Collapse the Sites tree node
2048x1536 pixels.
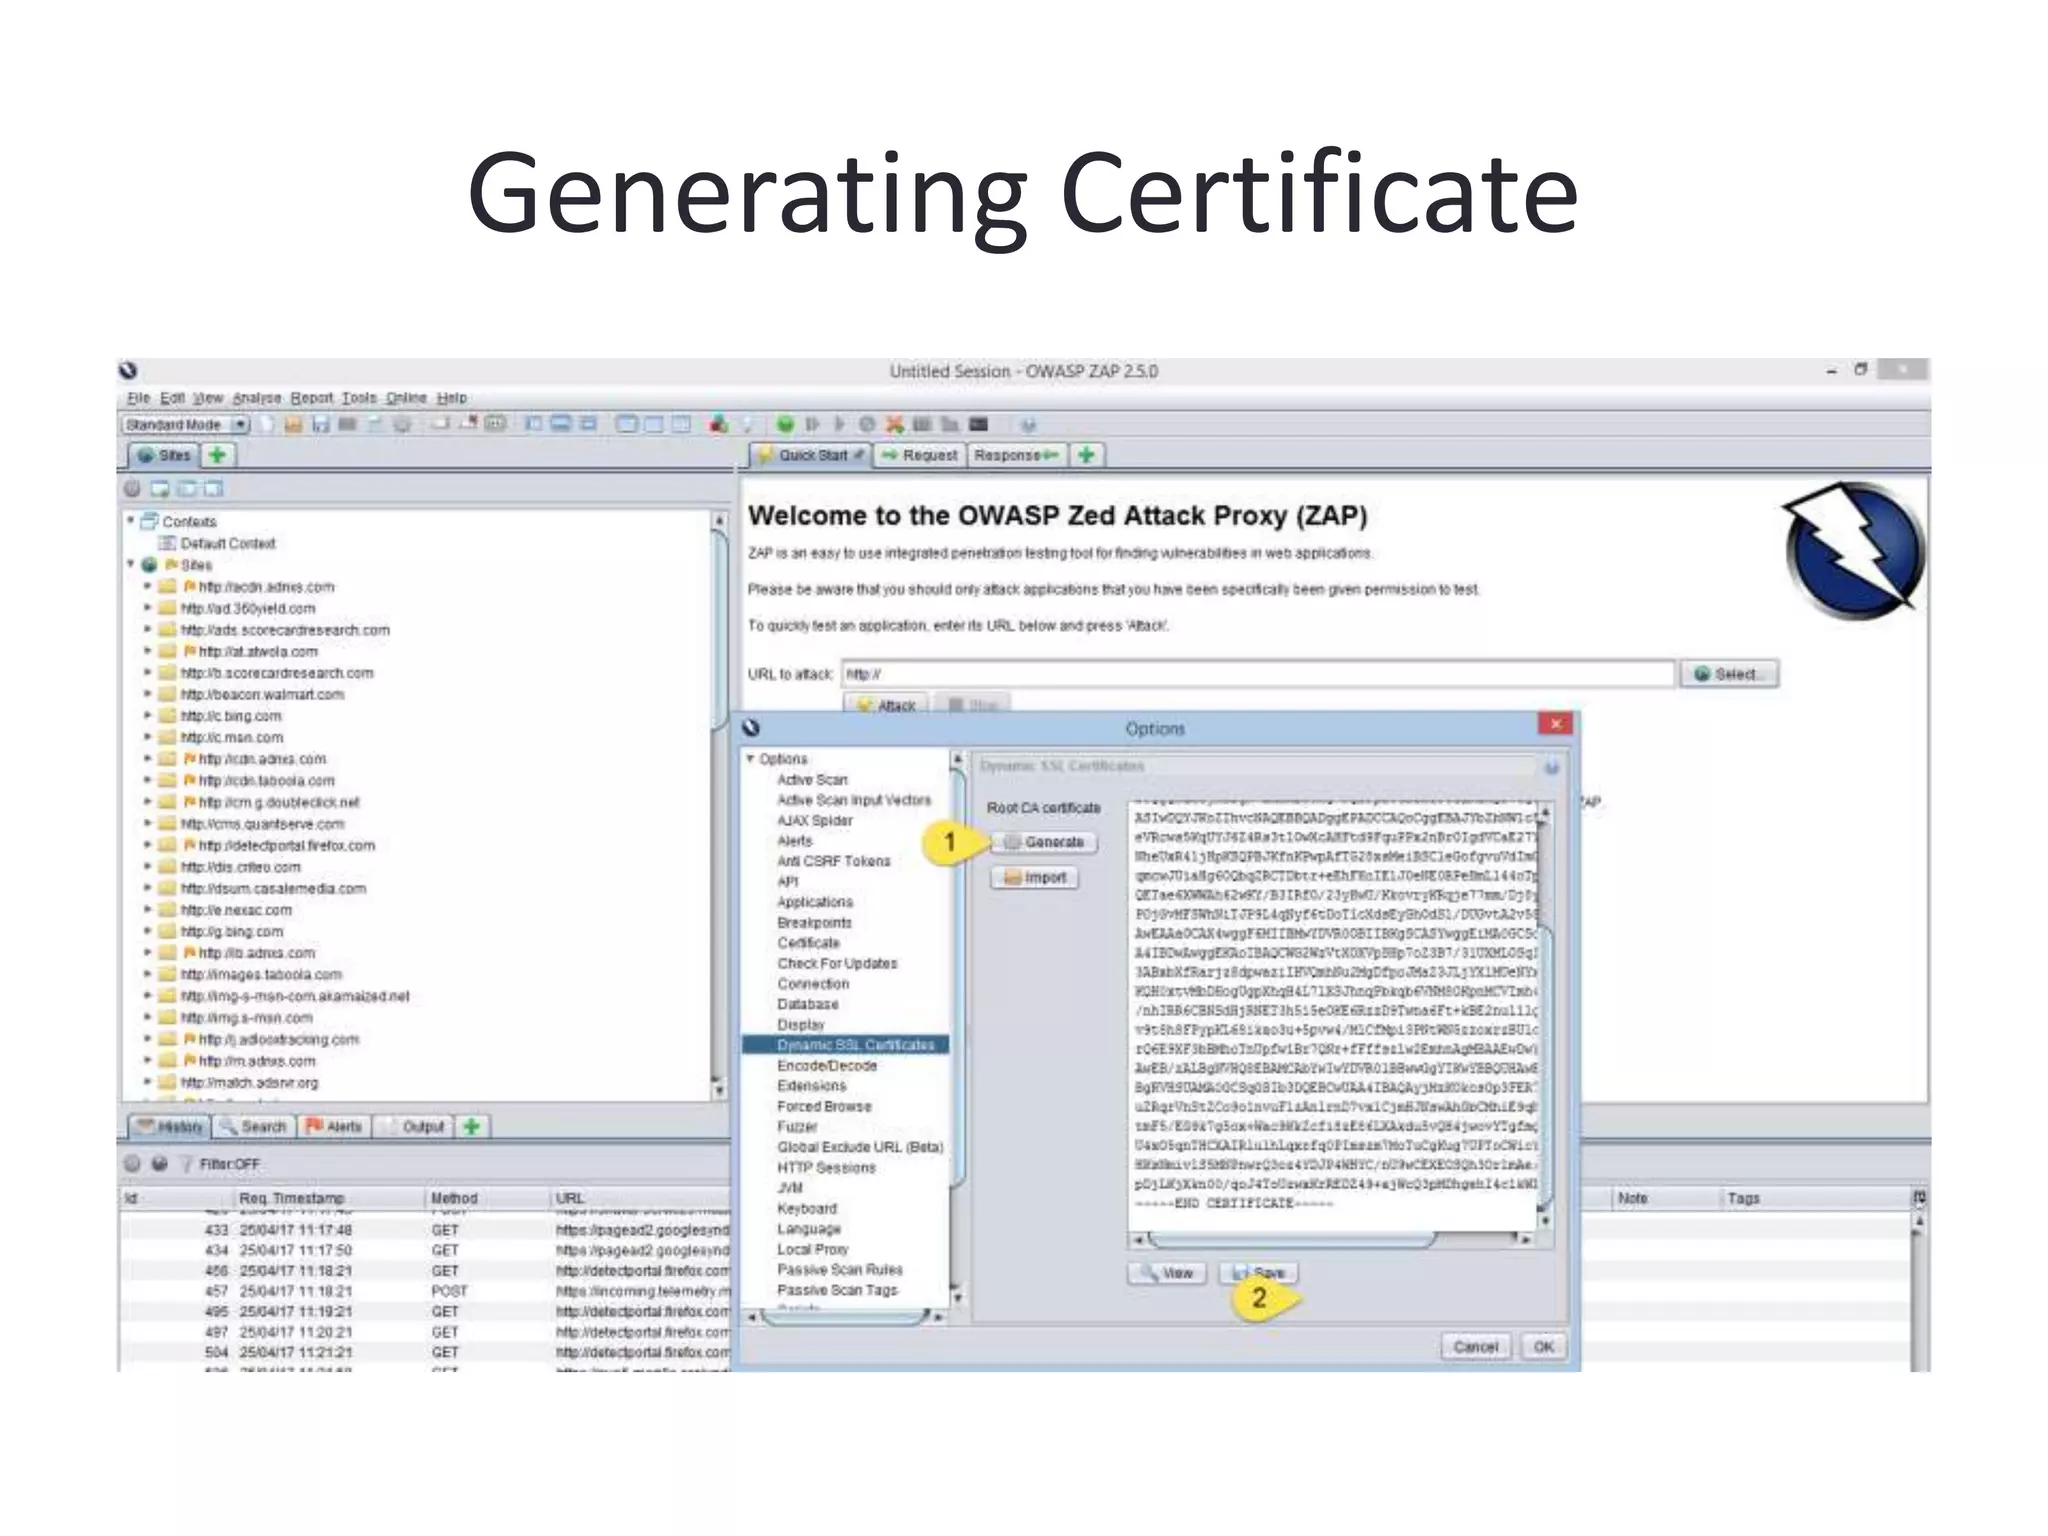tap(131, 564)
